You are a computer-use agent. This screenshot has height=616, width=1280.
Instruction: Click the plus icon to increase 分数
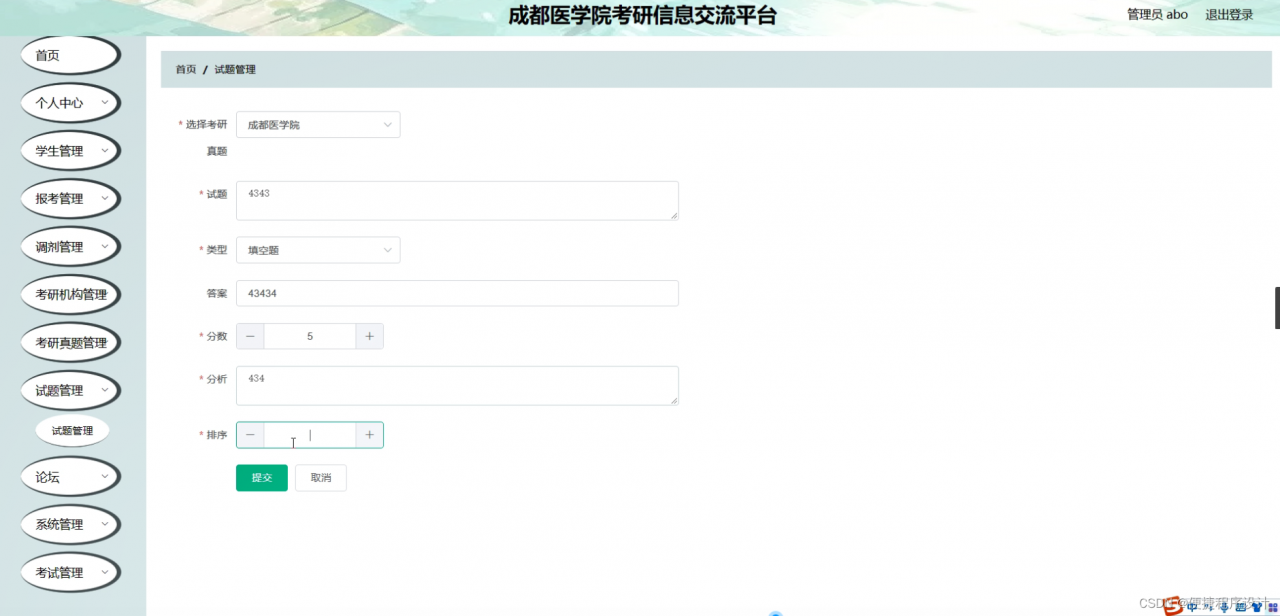369,336
